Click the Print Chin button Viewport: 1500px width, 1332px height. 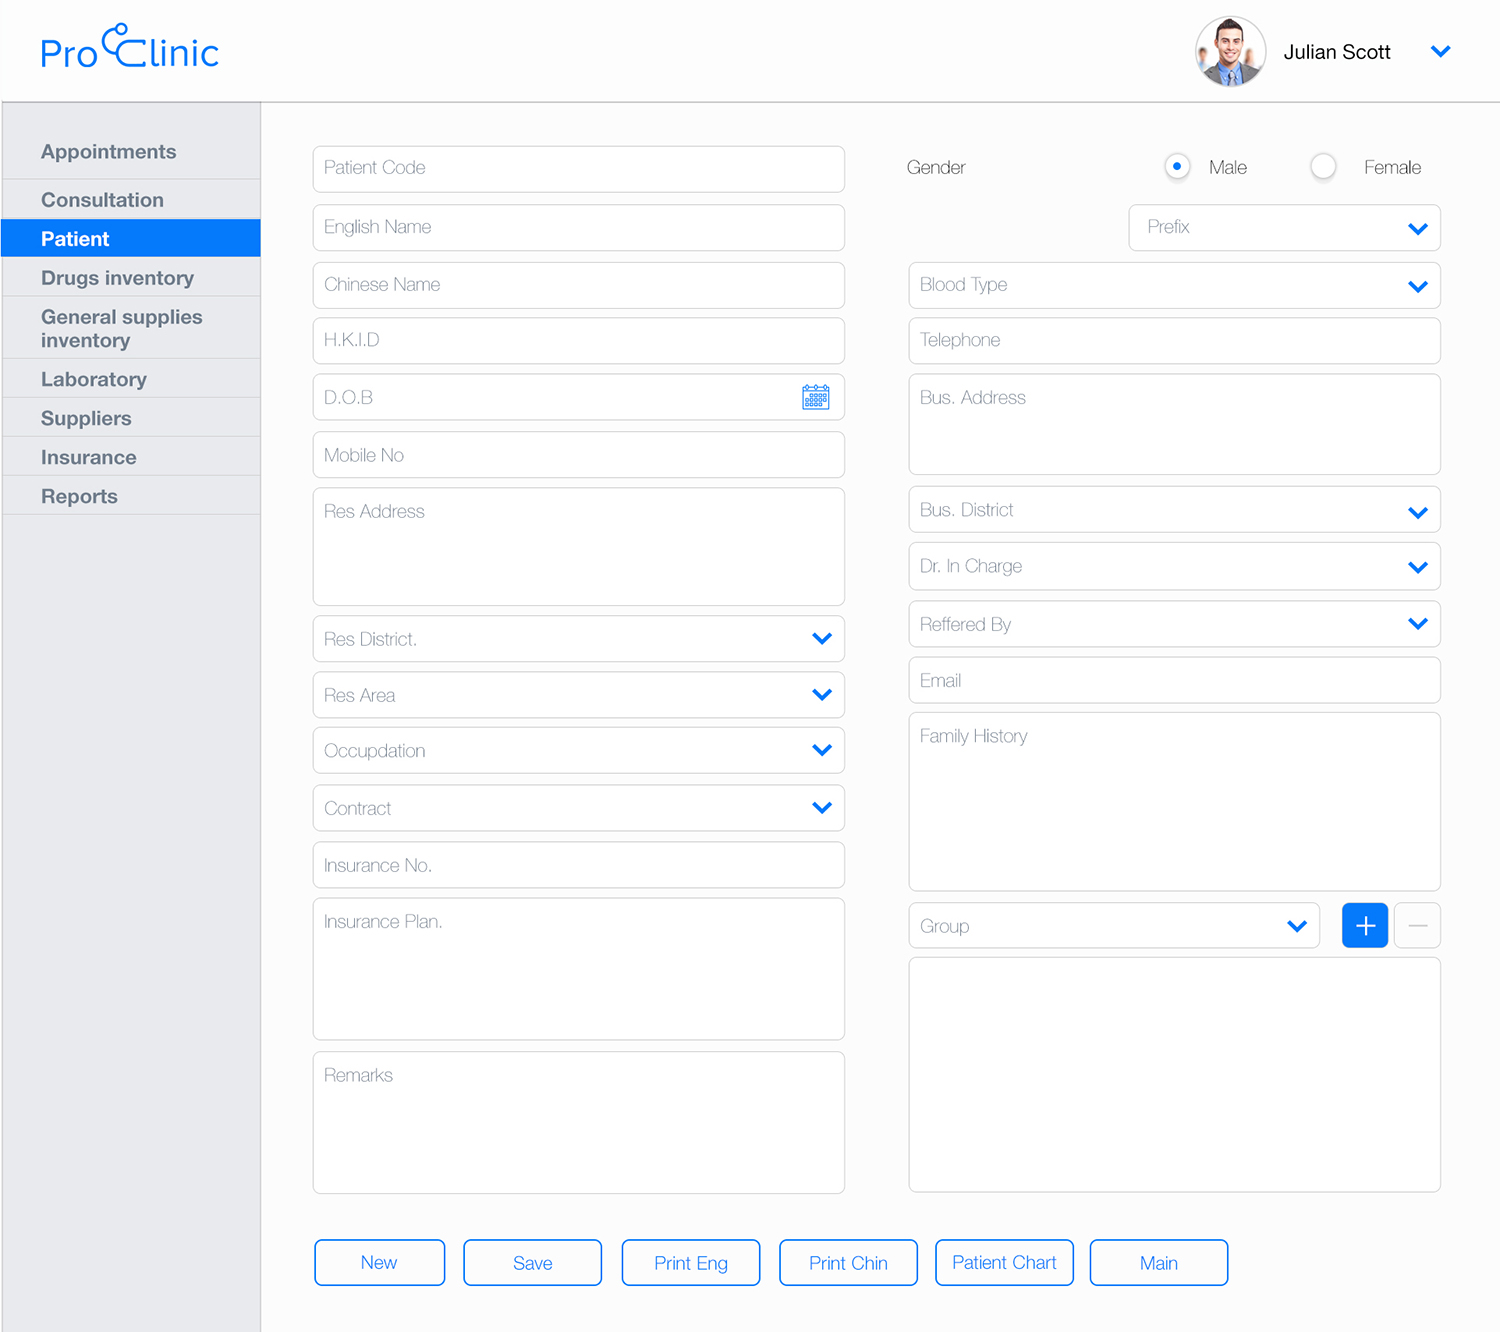pos(848,1263)
